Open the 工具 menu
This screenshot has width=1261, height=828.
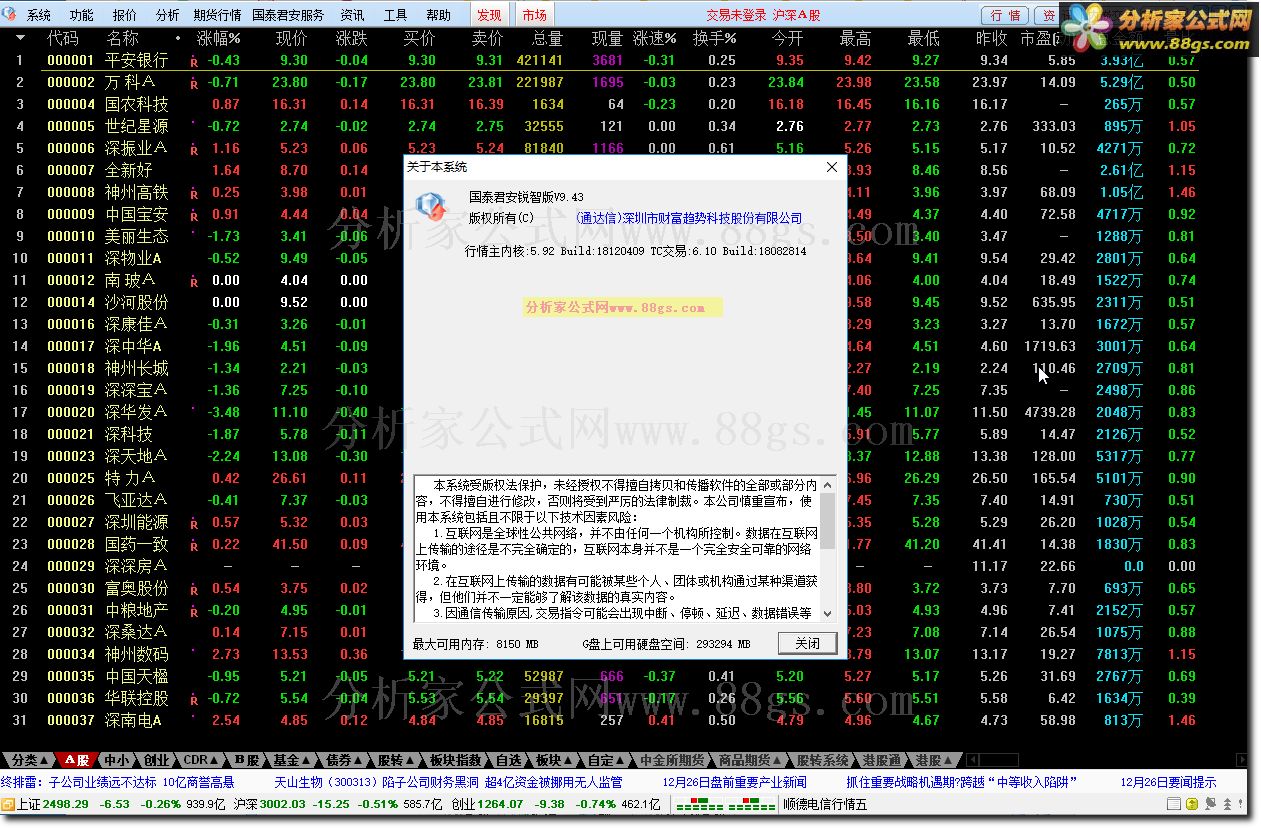click(x=395, y=15)
